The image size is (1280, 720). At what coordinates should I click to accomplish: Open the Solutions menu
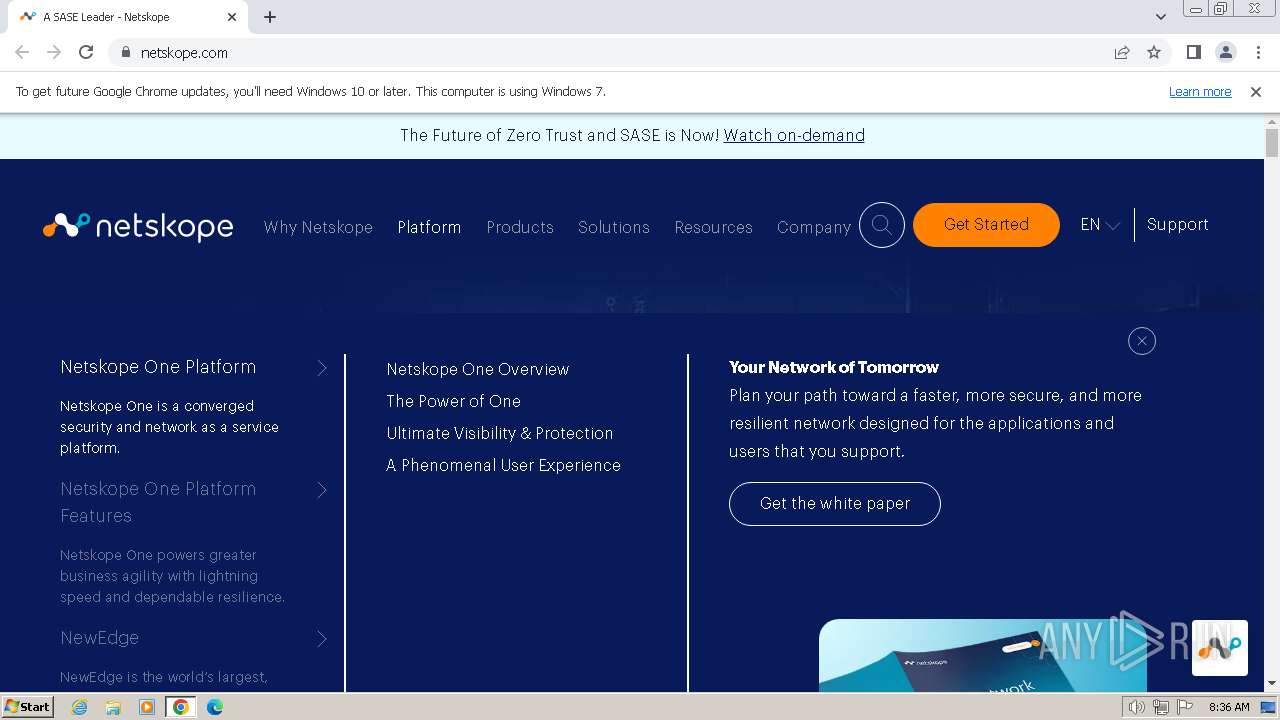pyautogui.click(x=614, y=227)
